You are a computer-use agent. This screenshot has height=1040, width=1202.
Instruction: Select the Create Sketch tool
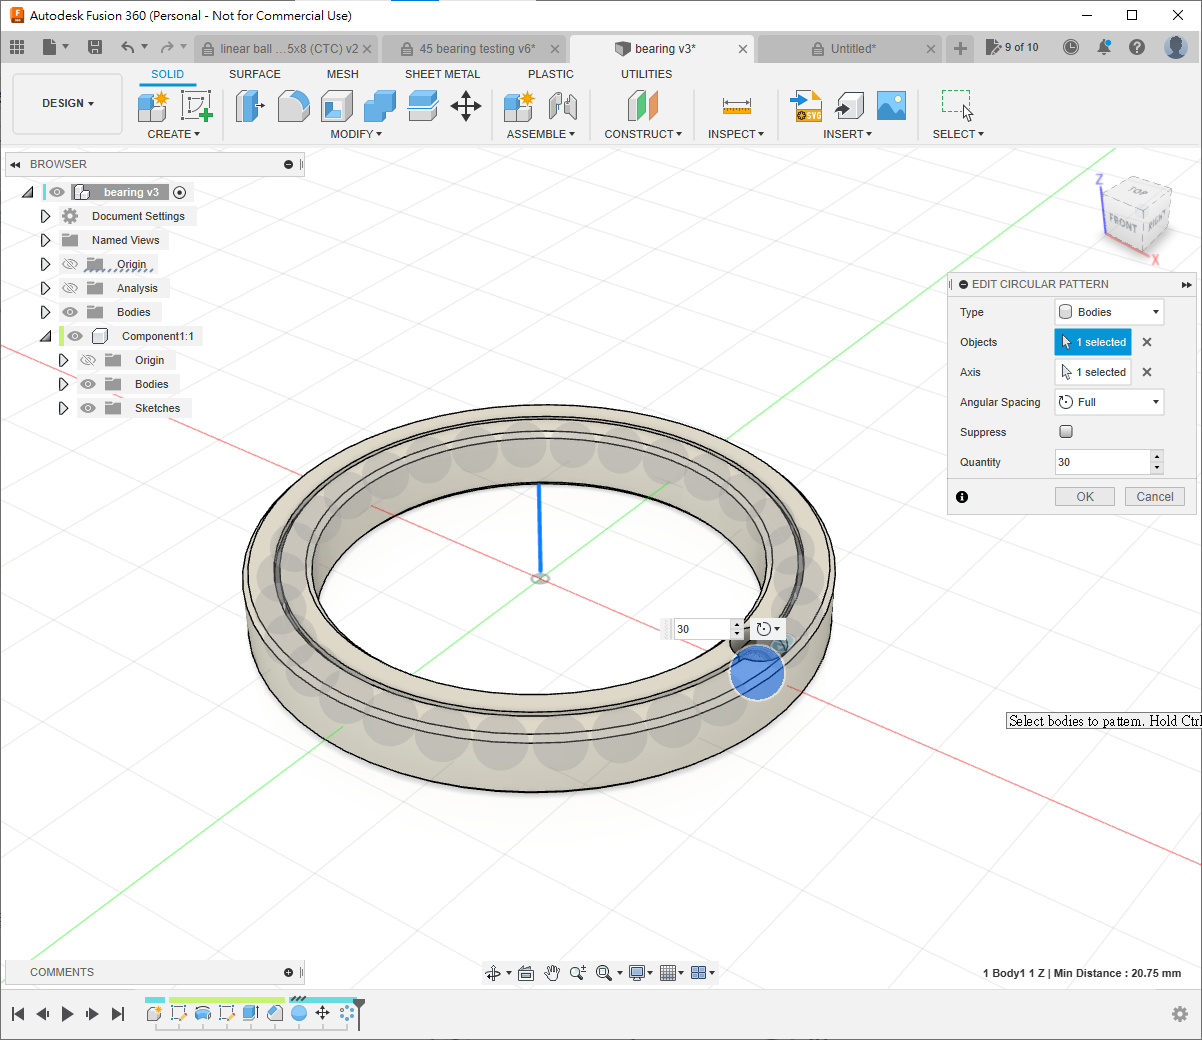[x=196, y=106]
